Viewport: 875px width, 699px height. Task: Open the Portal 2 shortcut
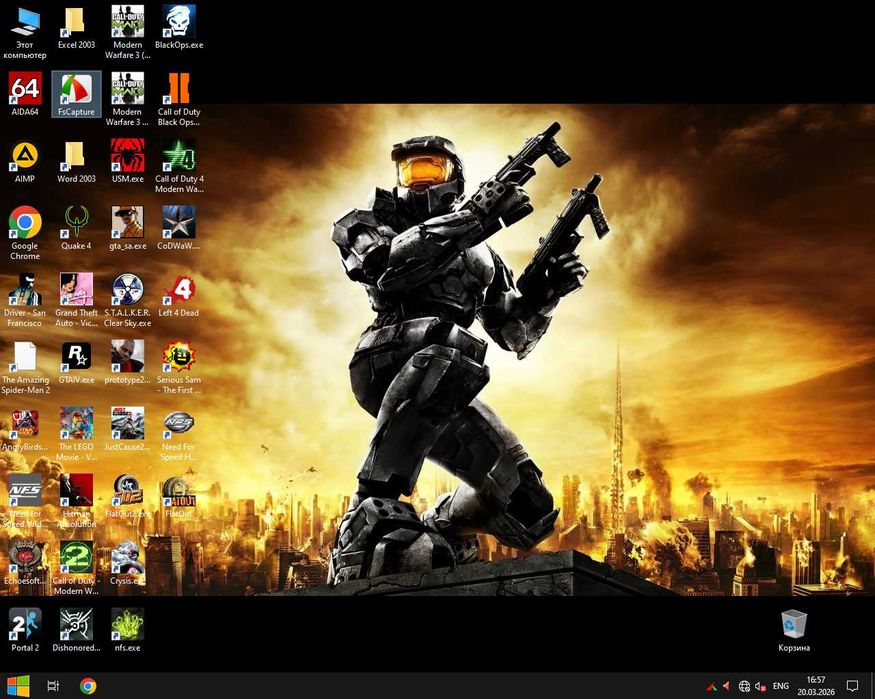point(25,630)
